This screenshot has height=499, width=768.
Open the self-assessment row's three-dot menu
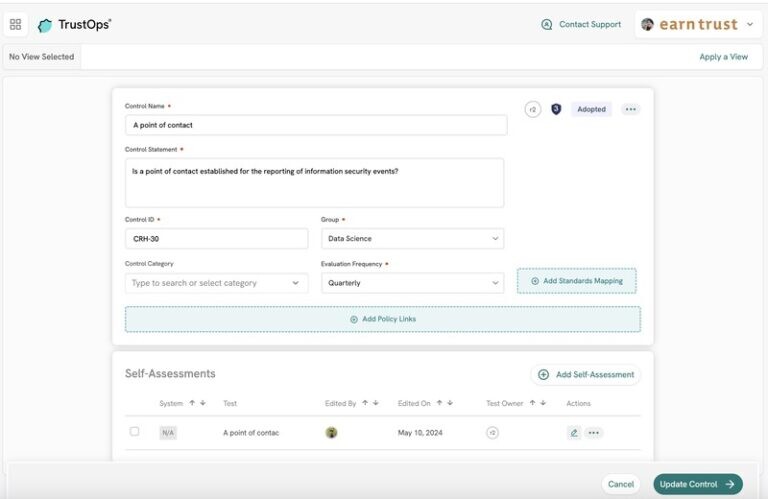[594, 433]
